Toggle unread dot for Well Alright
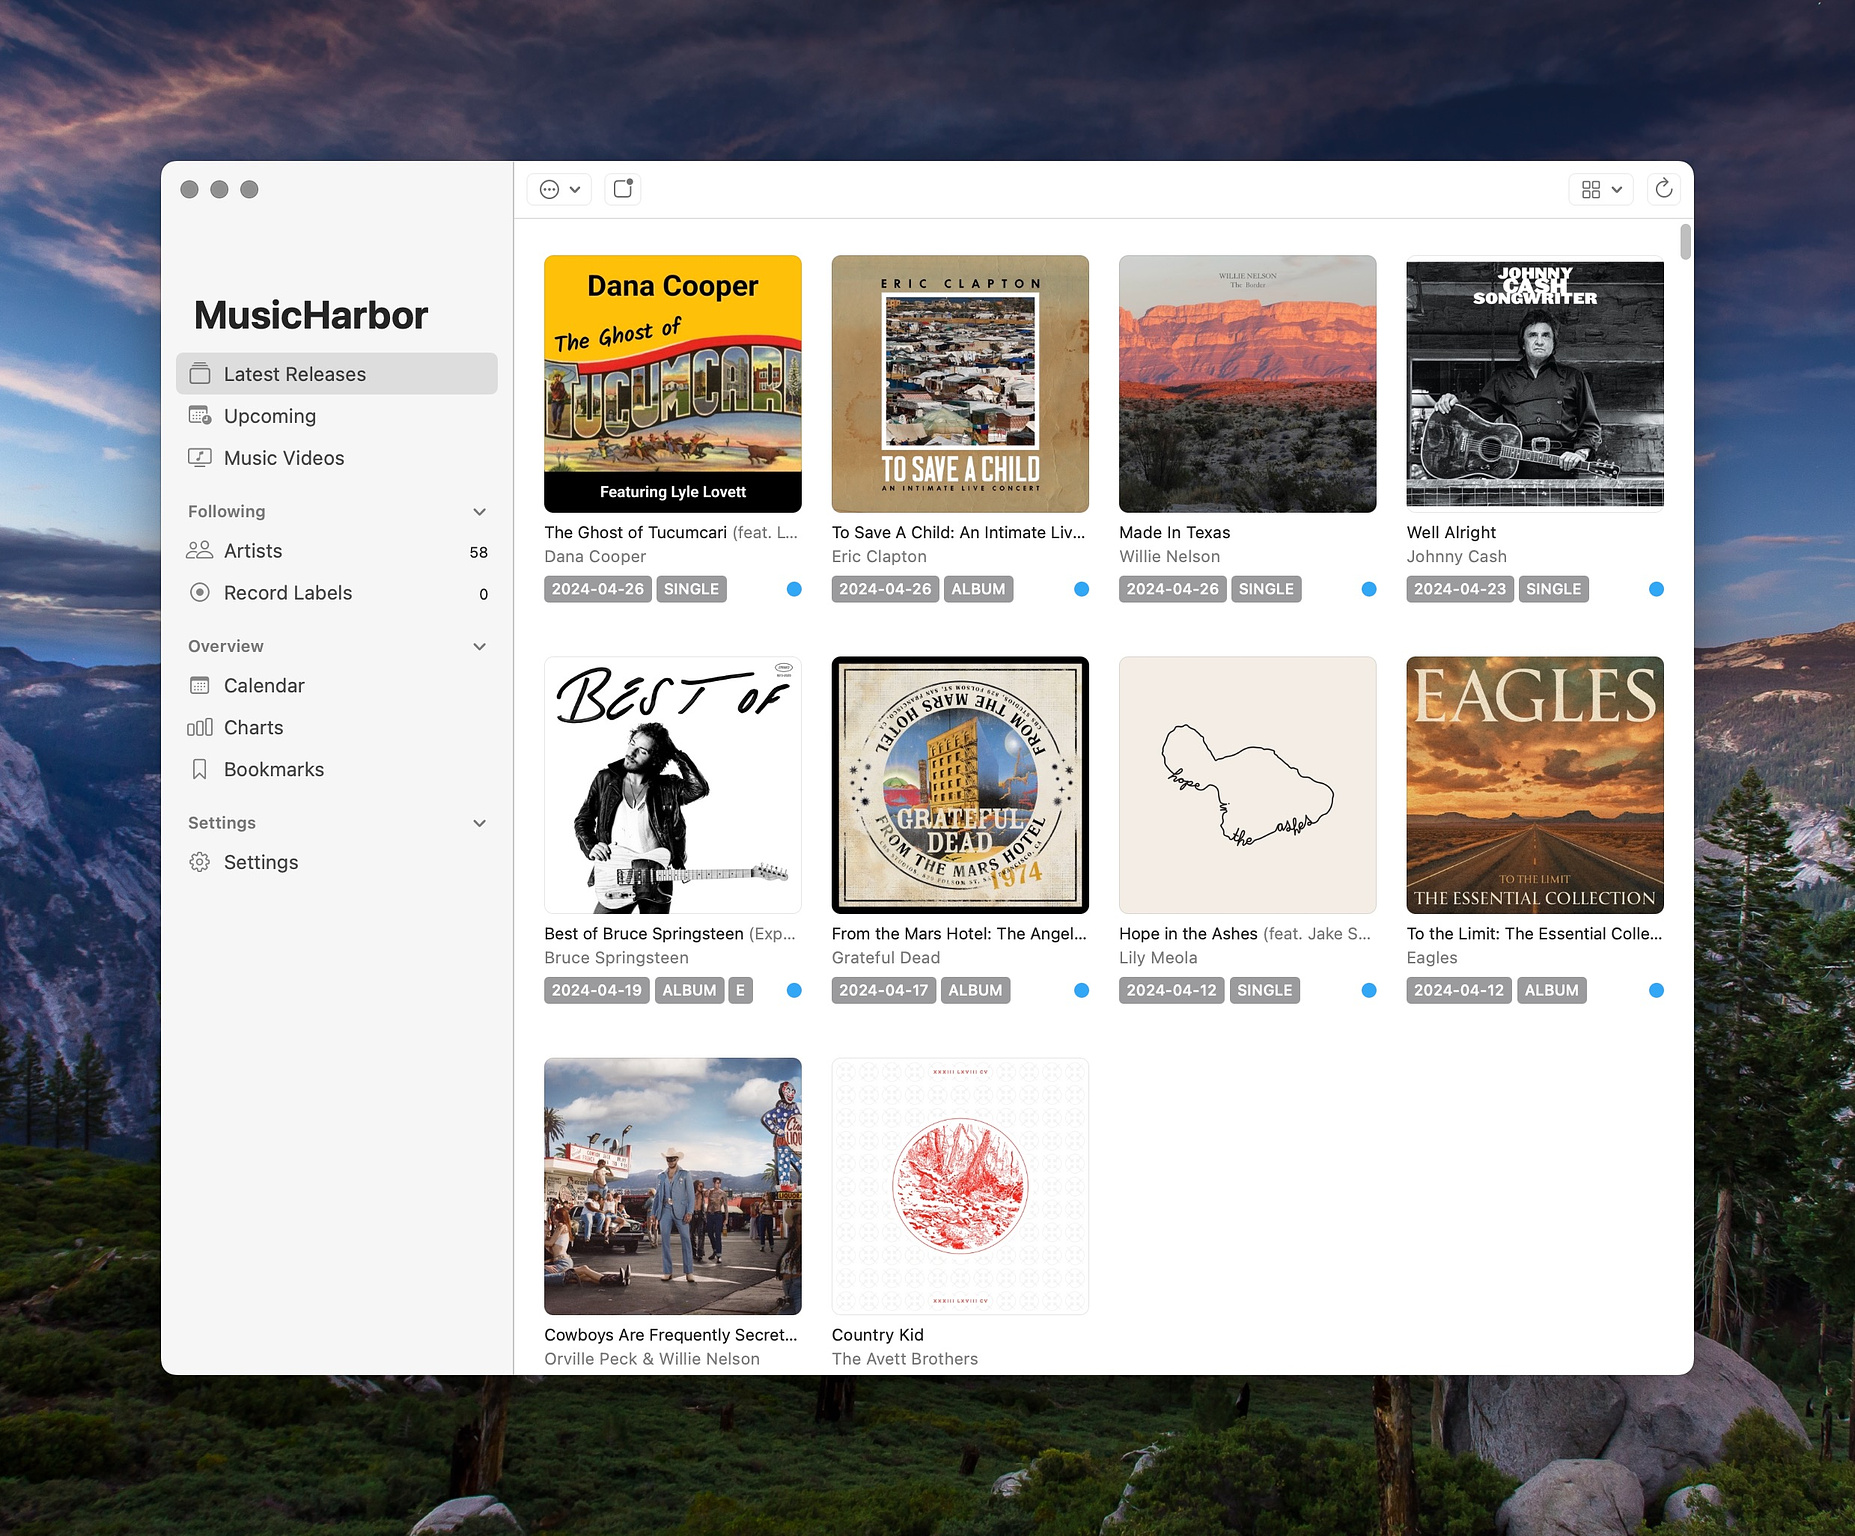Screen dimensions: 1855x1536 (1656, 589)
